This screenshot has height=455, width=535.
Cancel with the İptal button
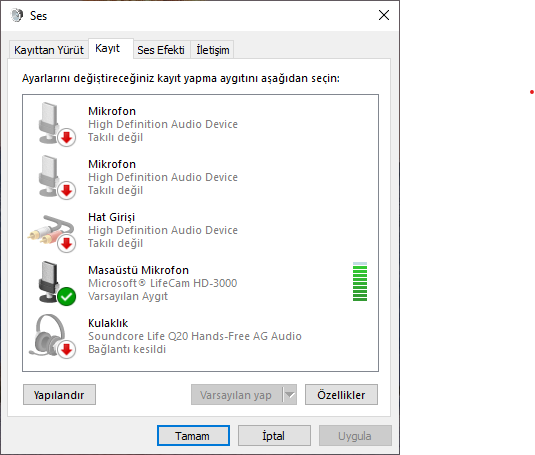tap(274, 436)
